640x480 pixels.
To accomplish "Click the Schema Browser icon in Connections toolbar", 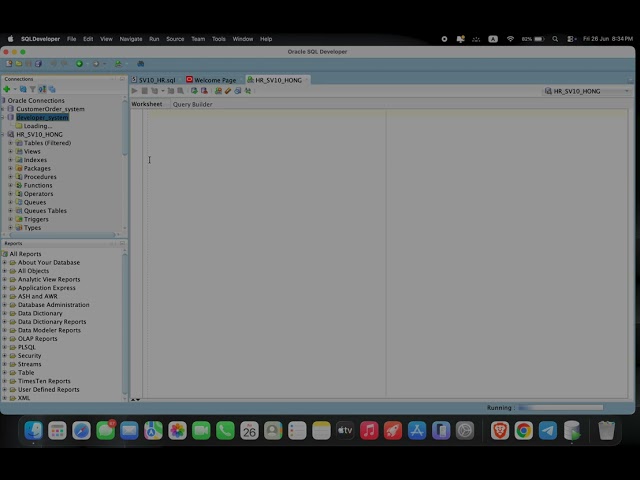I will click(52, 89).
